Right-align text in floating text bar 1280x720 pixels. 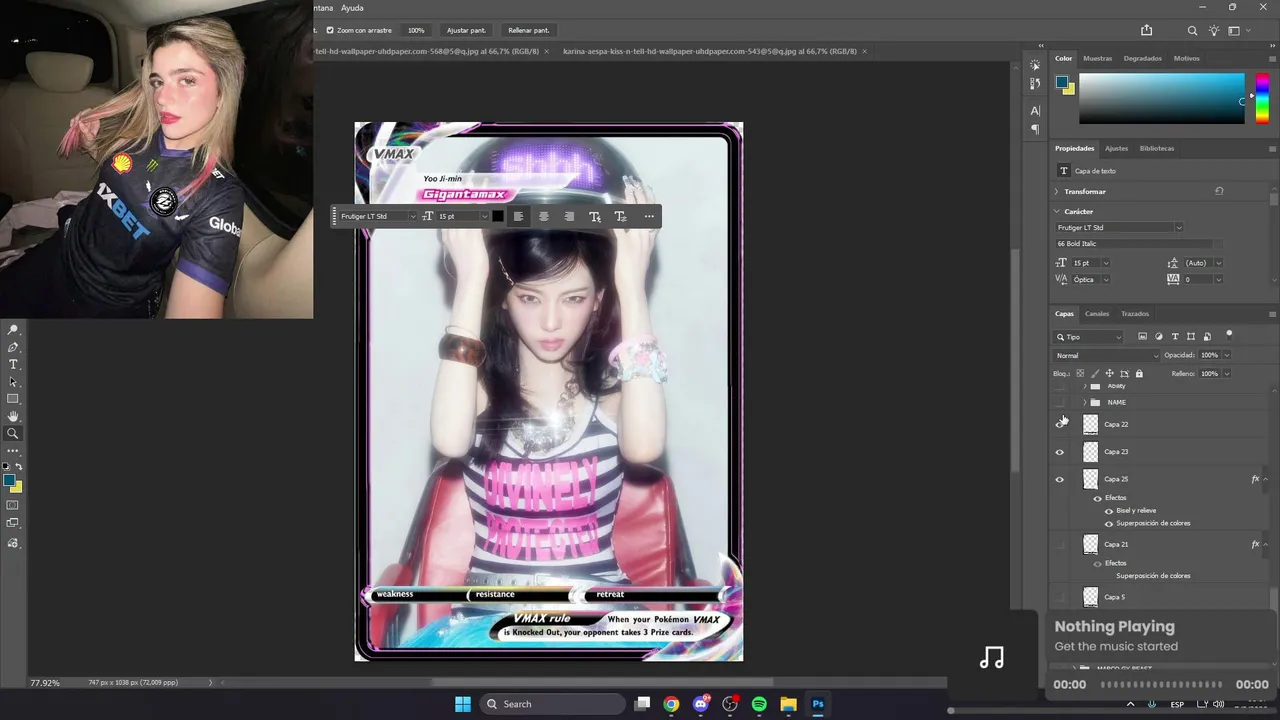569,216
